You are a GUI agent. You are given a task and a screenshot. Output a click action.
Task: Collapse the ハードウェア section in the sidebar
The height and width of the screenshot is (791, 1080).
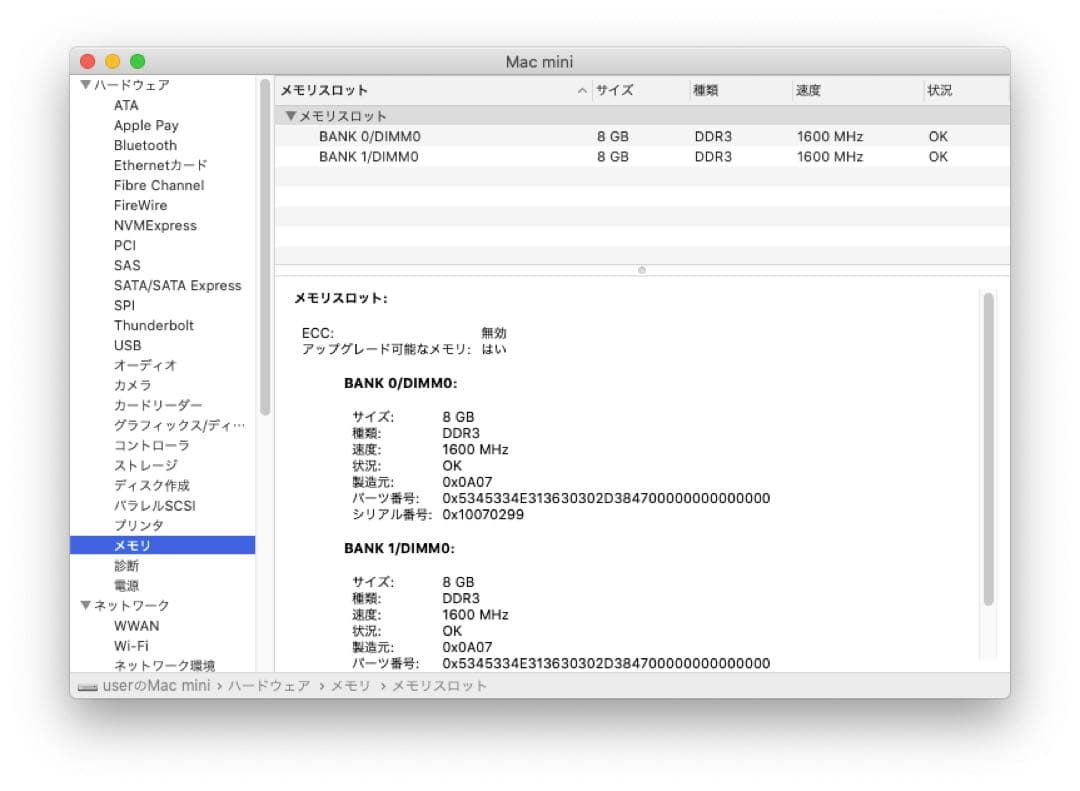[88, 85]
